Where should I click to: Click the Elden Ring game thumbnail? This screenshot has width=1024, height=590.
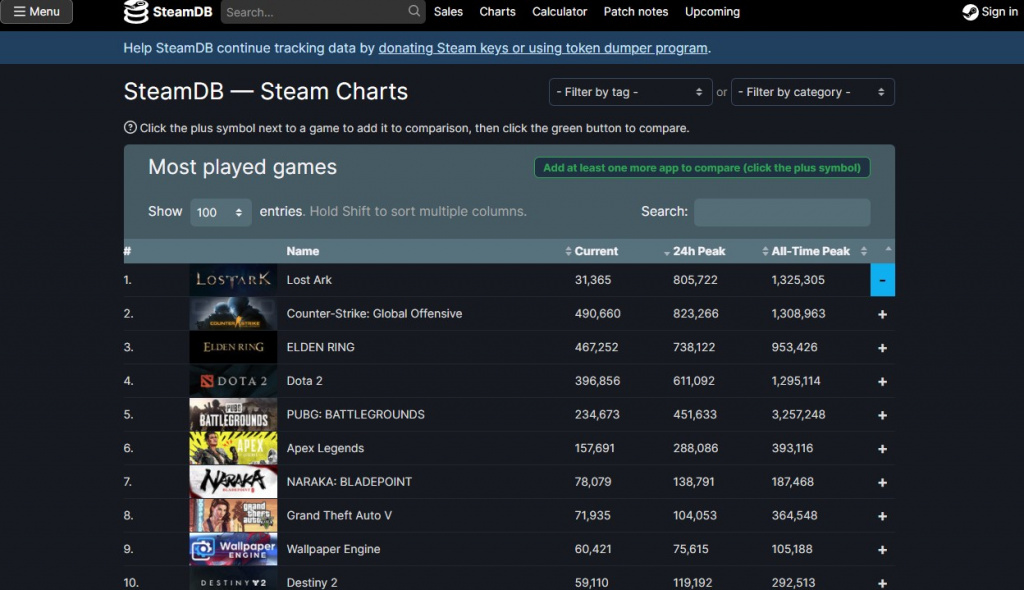233,347
